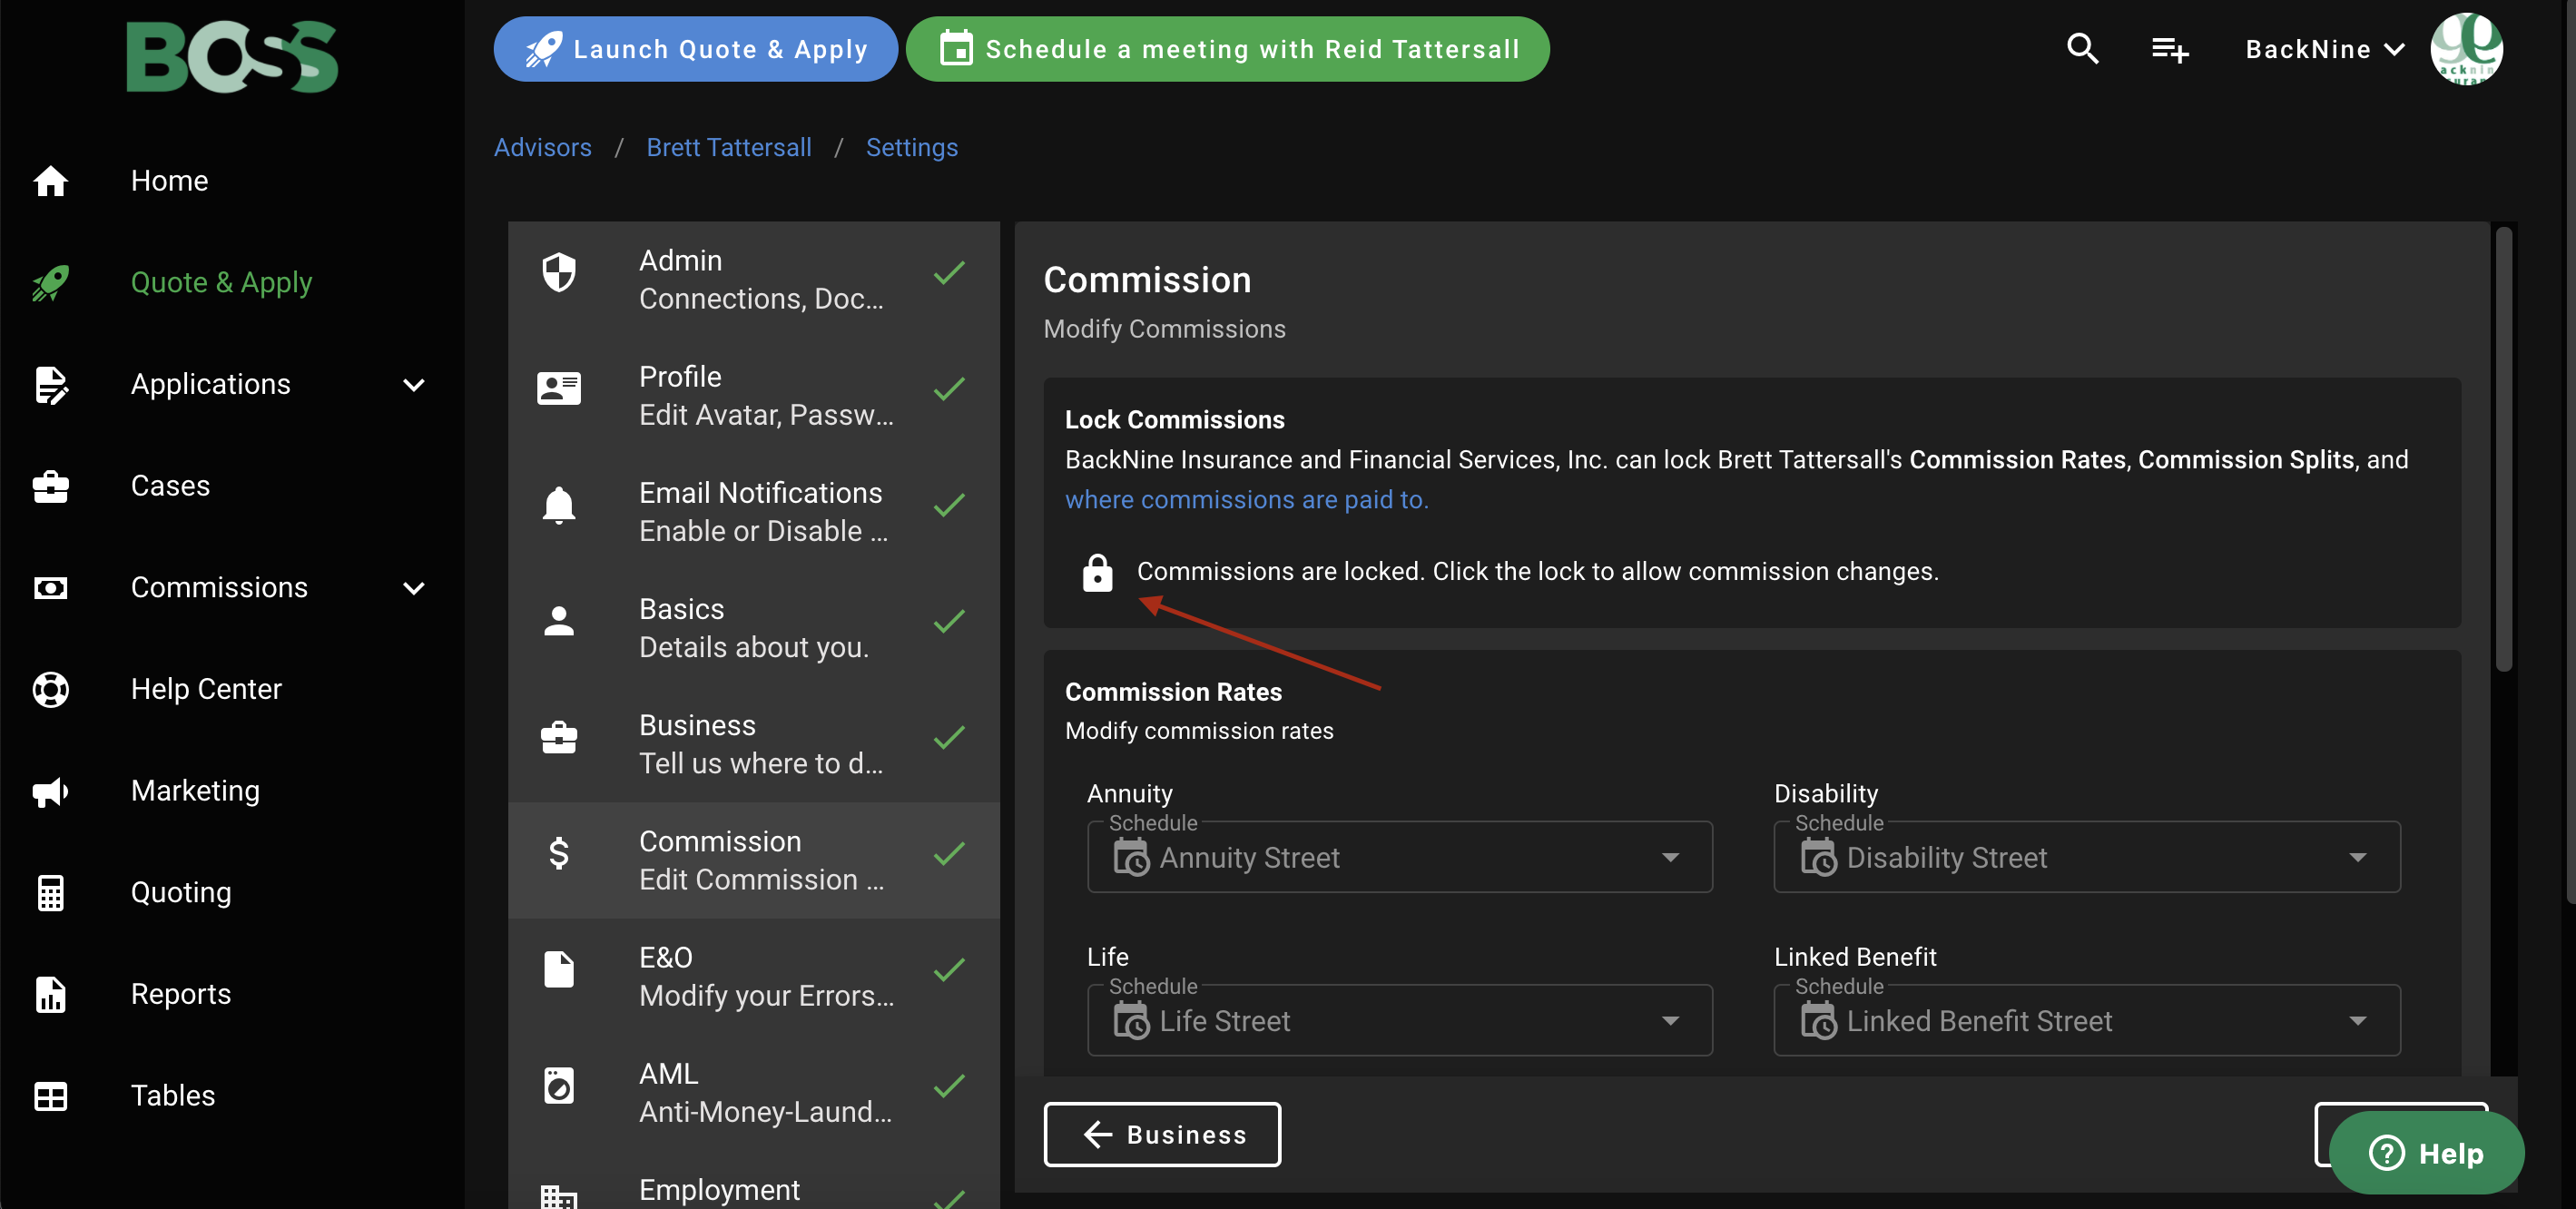Click the Tables grid icon
2576x1209 pixels.
tap(50, 1096)
